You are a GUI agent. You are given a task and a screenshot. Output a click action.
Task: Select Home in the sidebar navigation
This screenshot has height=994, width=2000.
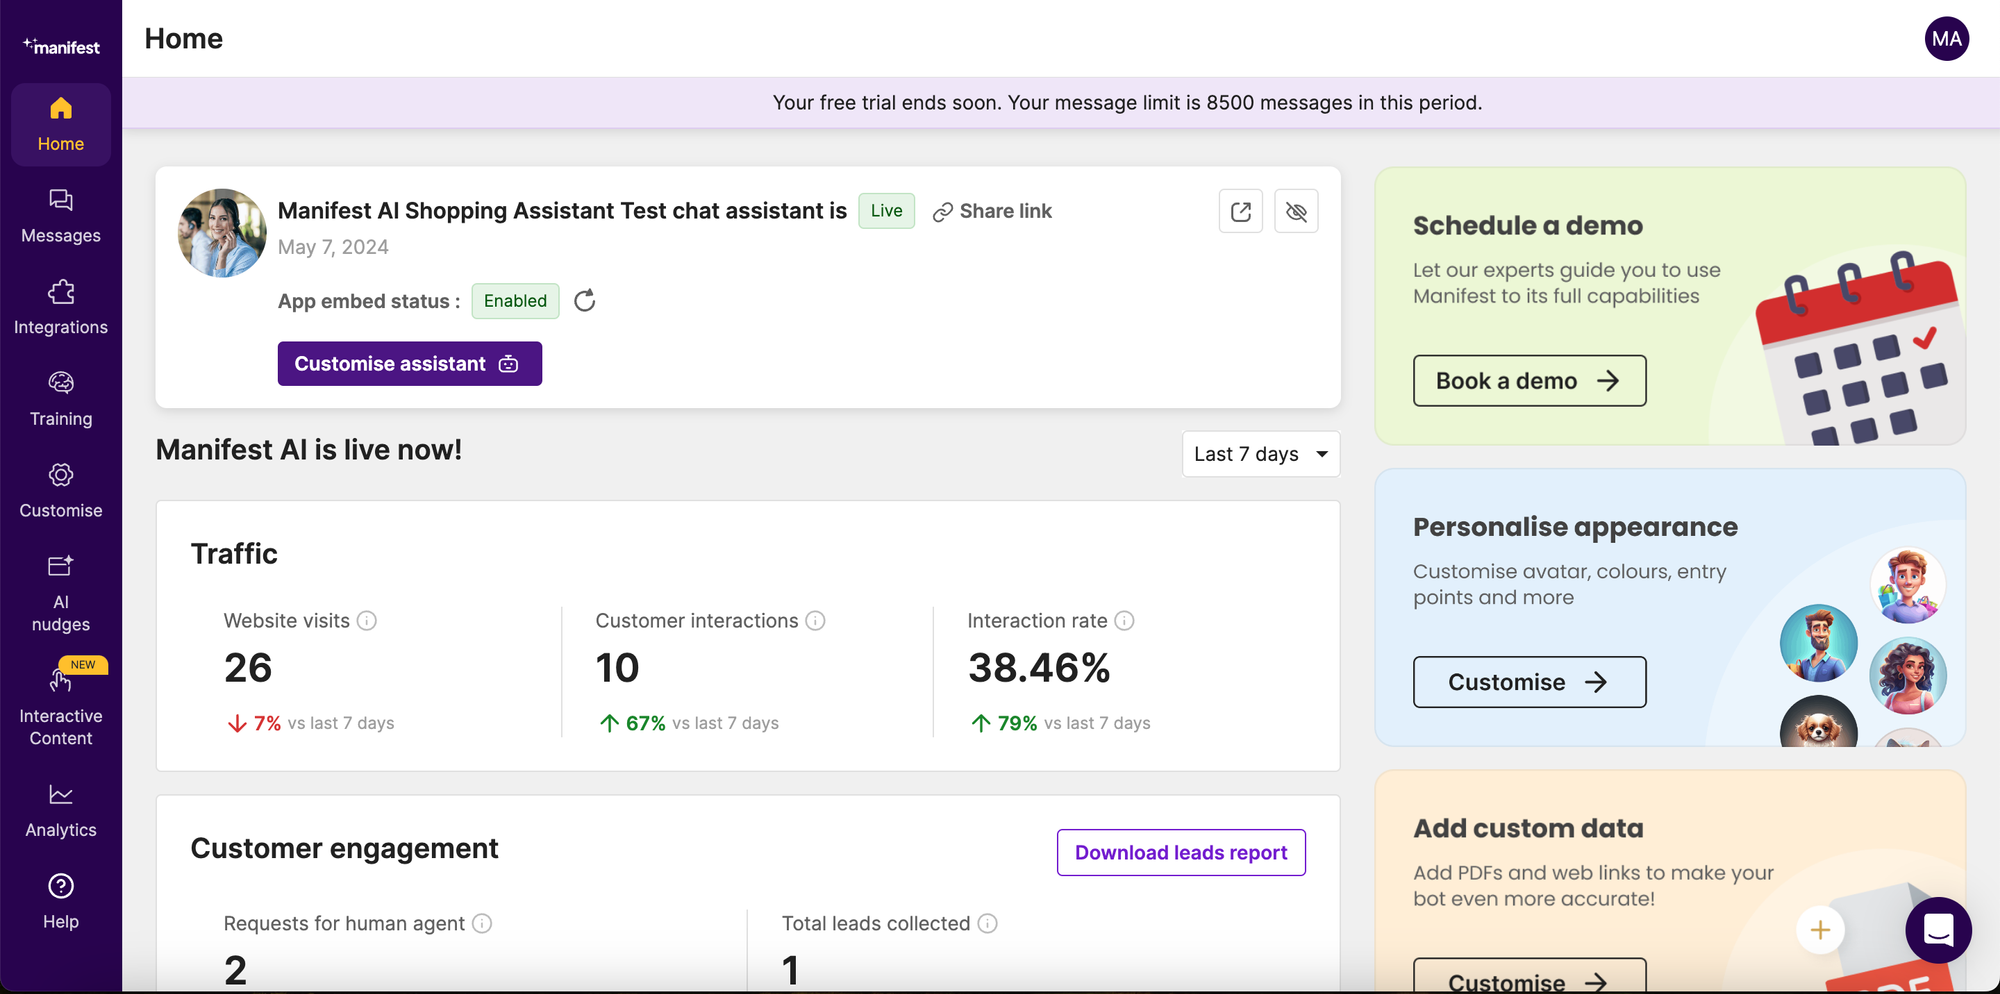coord(61,124)
